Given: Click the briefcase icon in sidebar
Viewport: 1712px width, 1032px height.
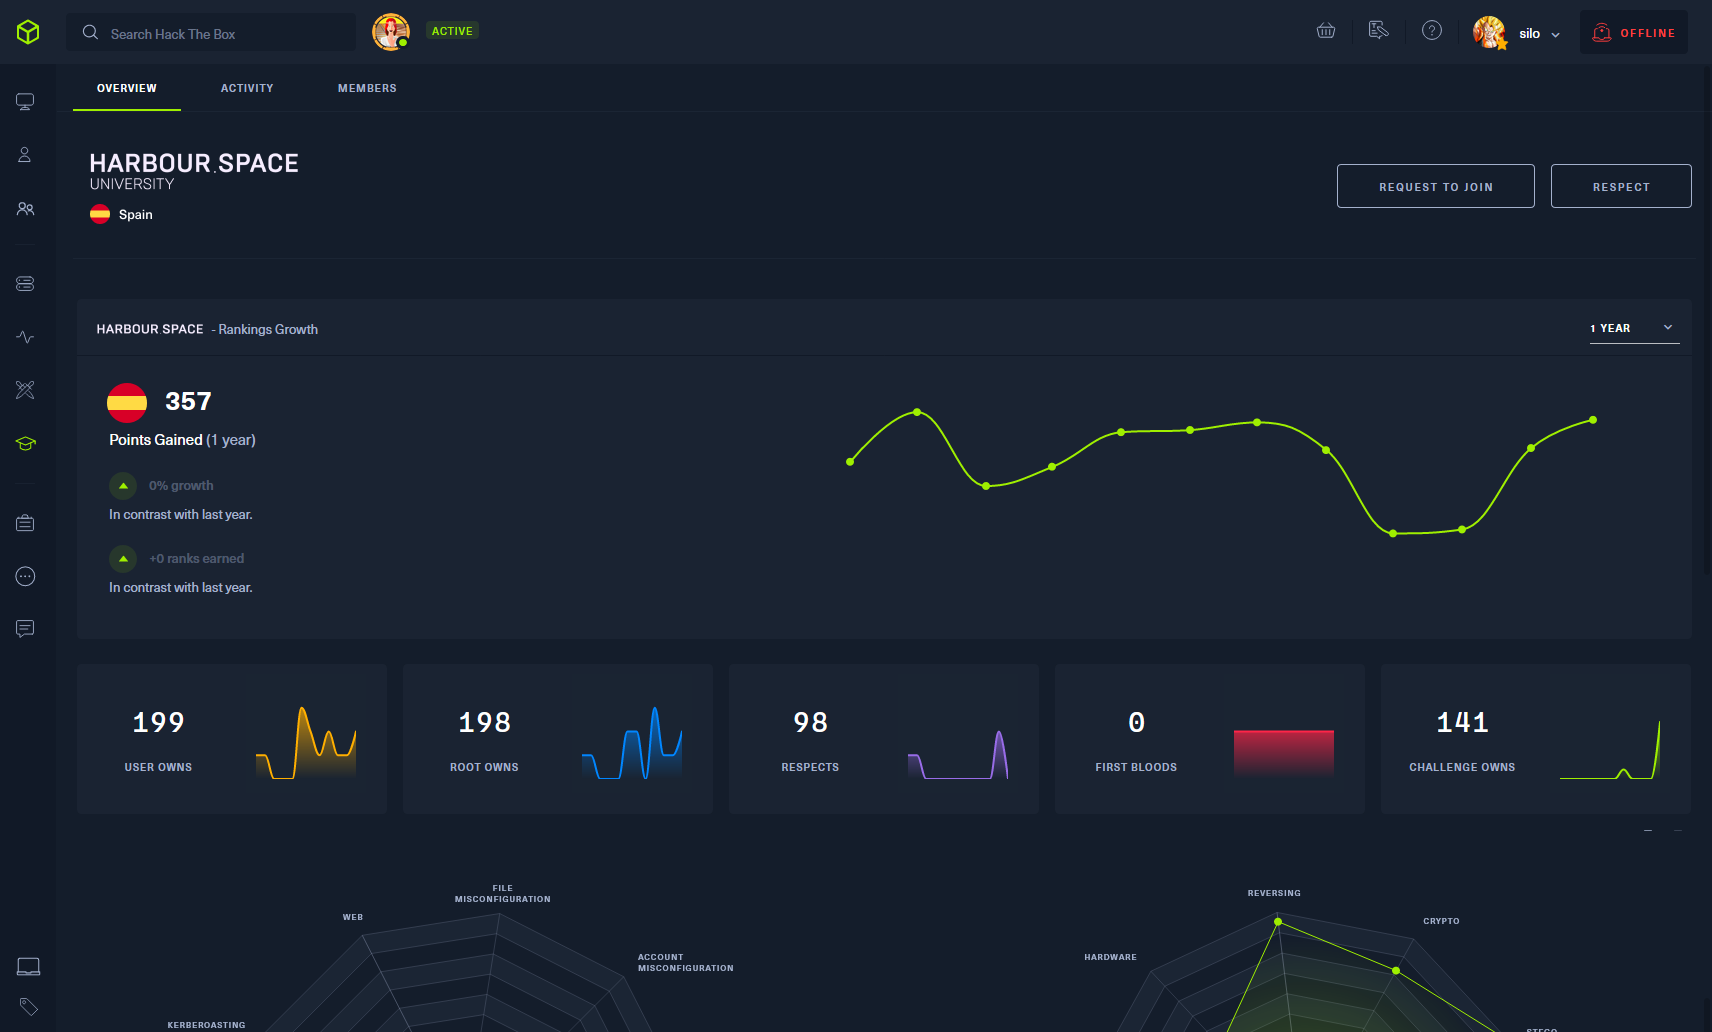Looking at the screenshot, I should 26,523.
